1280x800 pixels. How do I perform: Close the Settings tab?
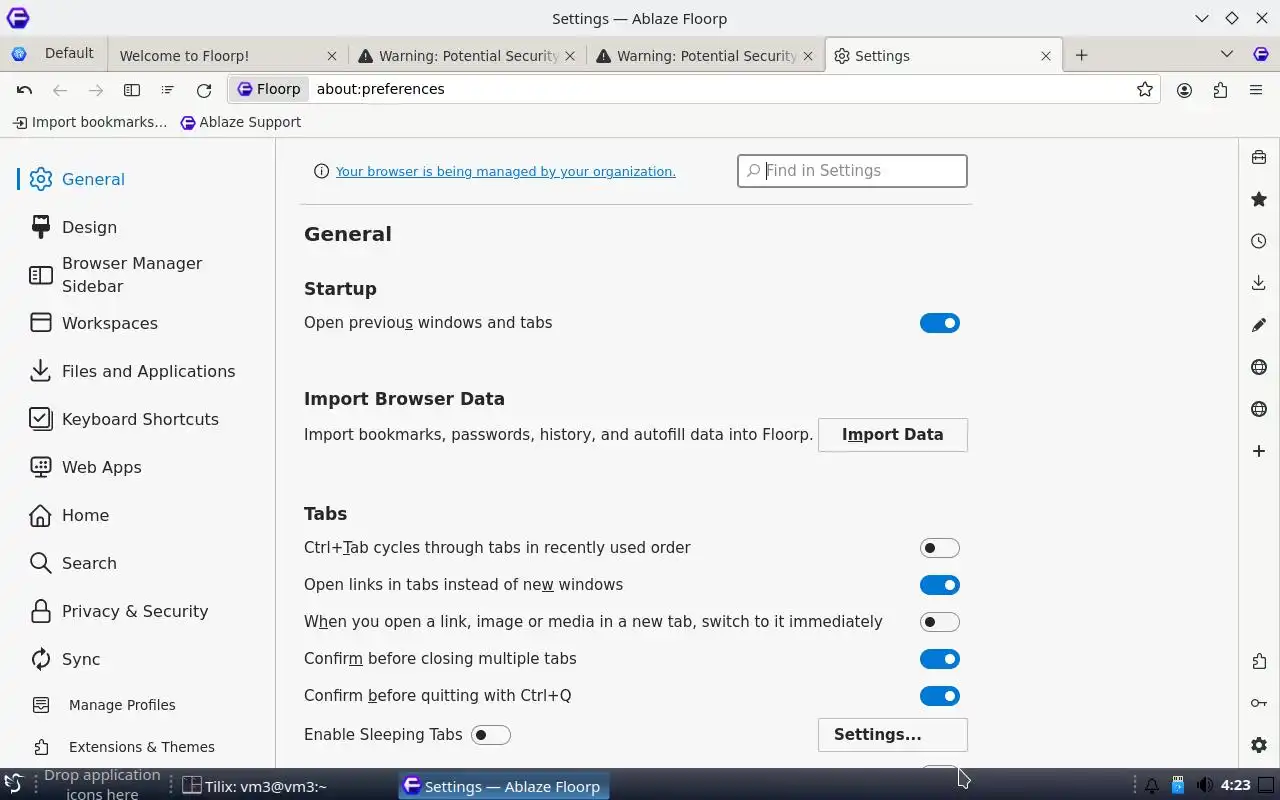coord(1046,56)
